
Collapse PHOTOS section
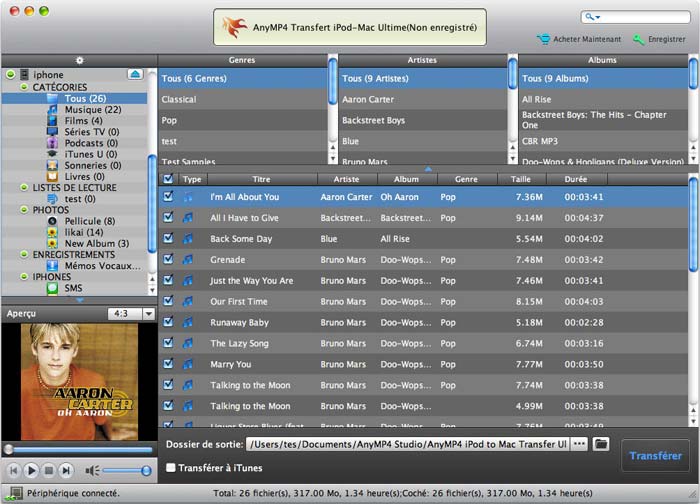pos(24,209)
